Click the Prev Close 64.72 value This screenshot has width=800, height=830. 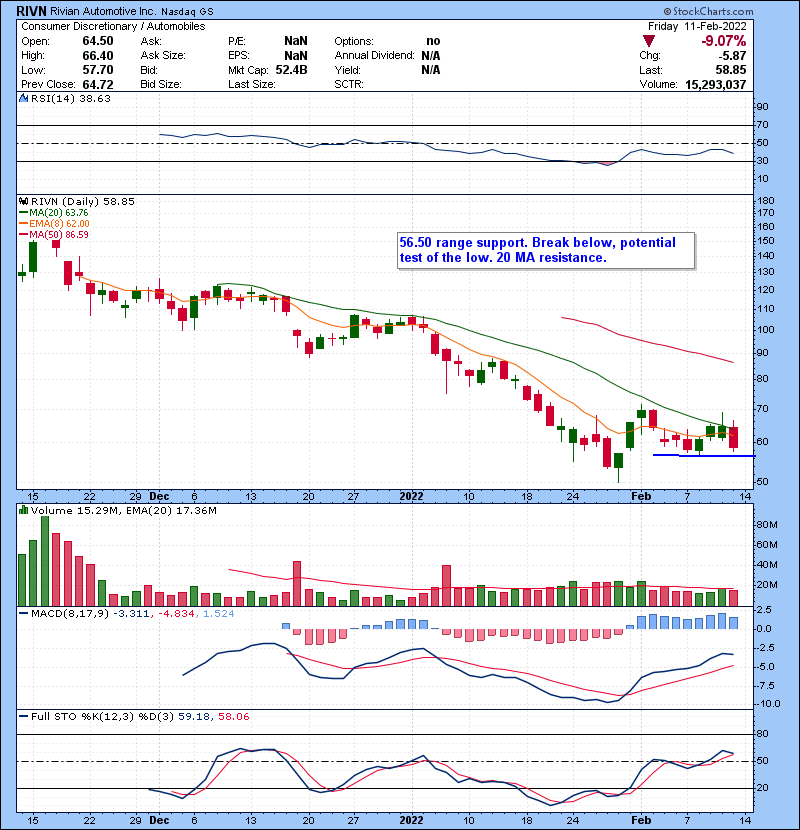click(x=98, y=84)
